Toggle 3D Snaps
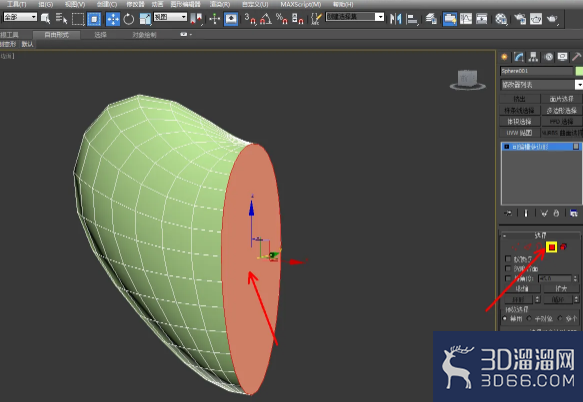The image size is (583, 402). coord(250,19)
